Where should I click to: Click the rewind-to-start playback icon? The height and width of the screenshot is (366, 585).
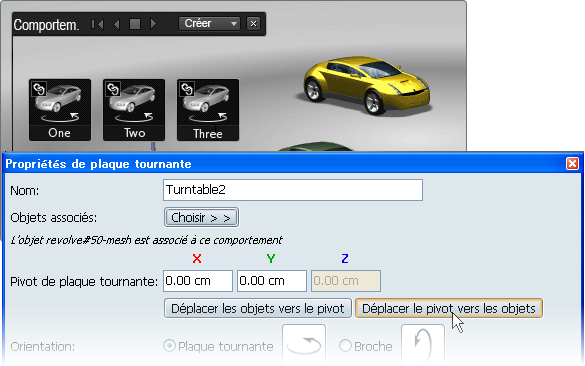pyautogui.click(x=98, y=24)
